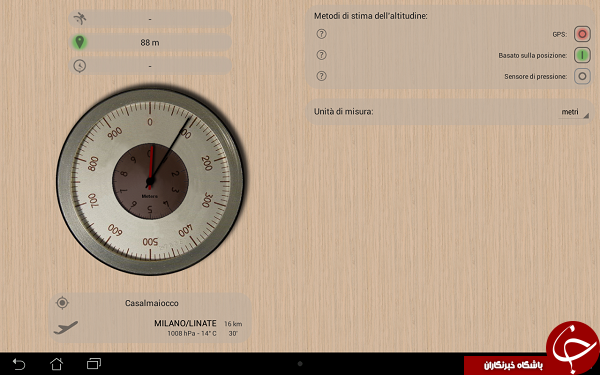Tap the Metodi di stima dell'altitudine heading
600x375 pixels.
pyautogui.click(x=370, y=16)
